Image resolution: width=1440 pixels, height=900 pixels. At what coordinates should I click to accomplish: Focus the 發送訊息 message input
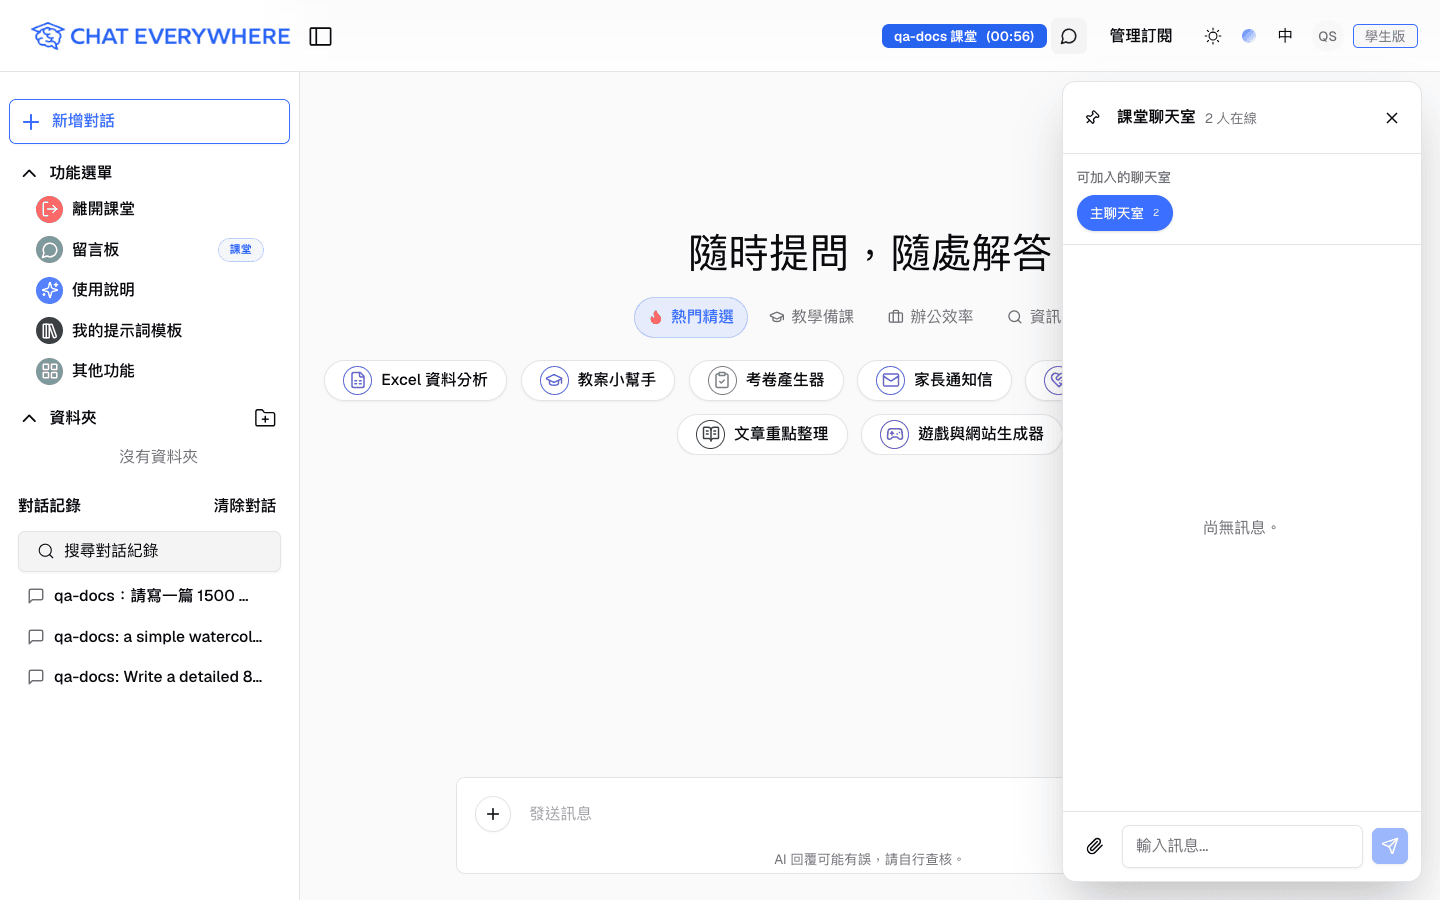click(790, 814)
